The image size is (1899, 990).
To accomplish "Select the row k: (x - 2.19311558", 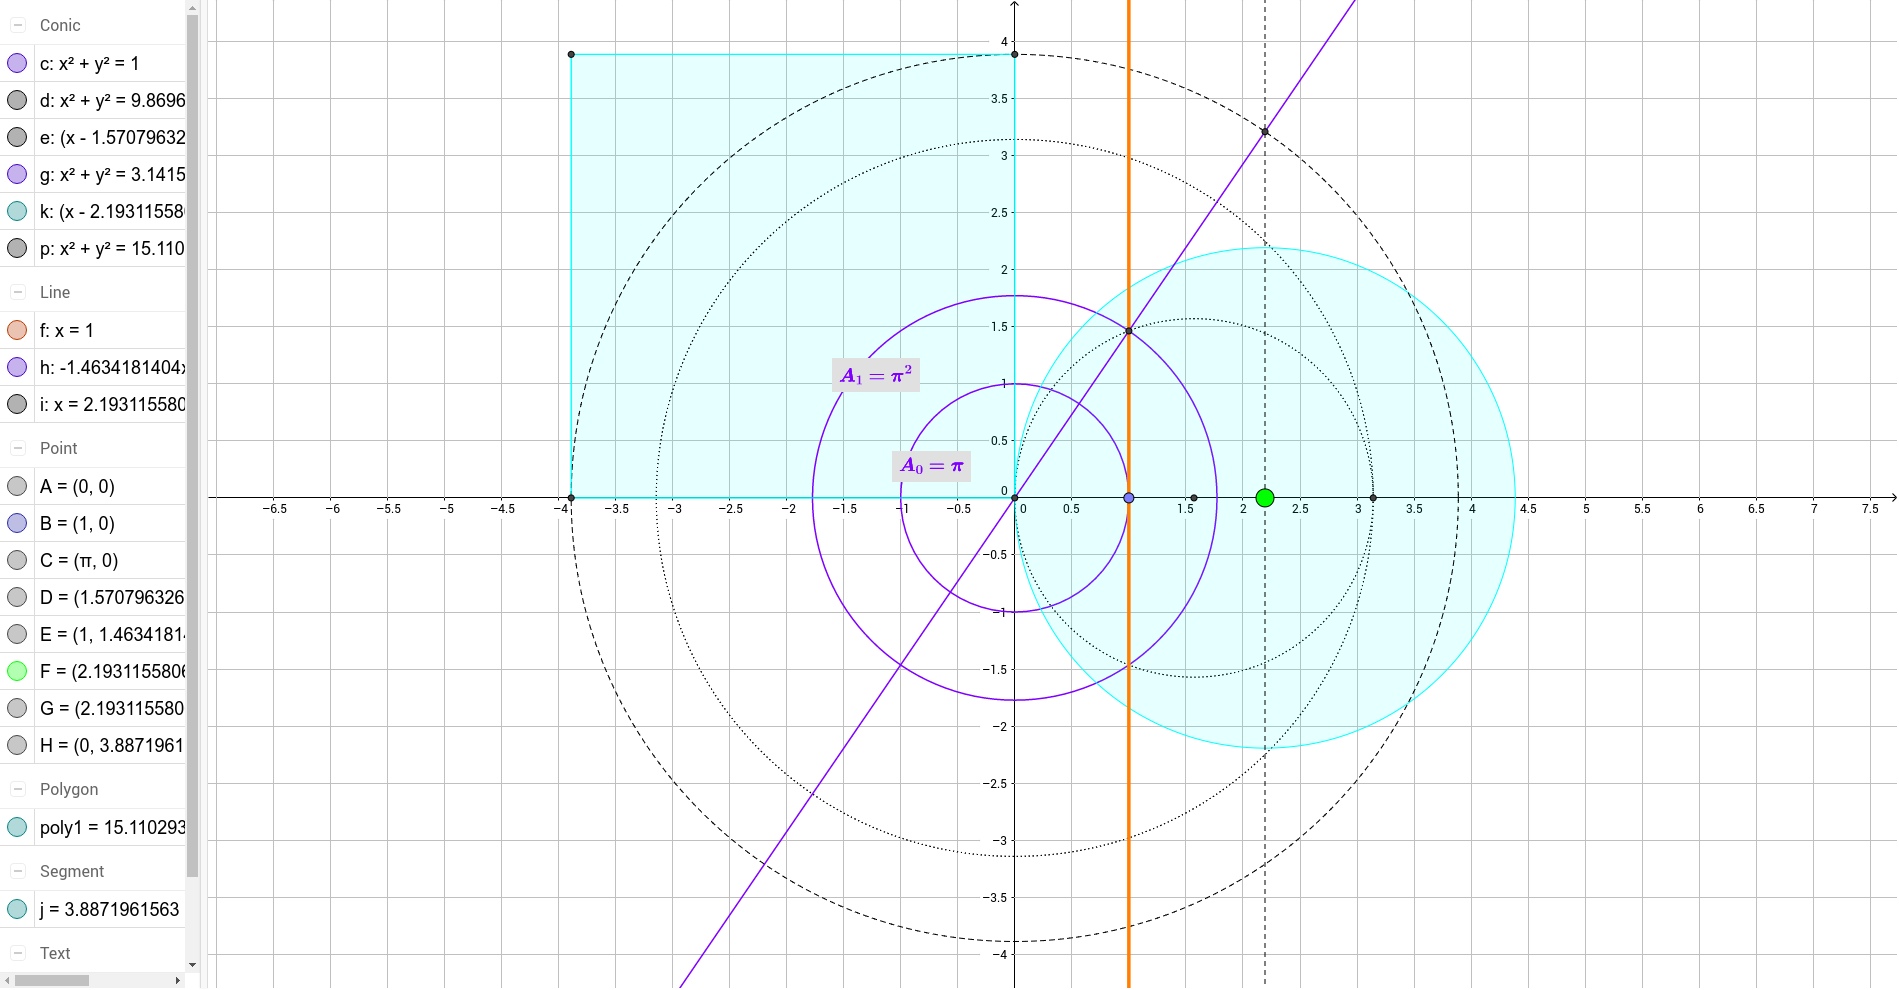I will tap(93, 211).
